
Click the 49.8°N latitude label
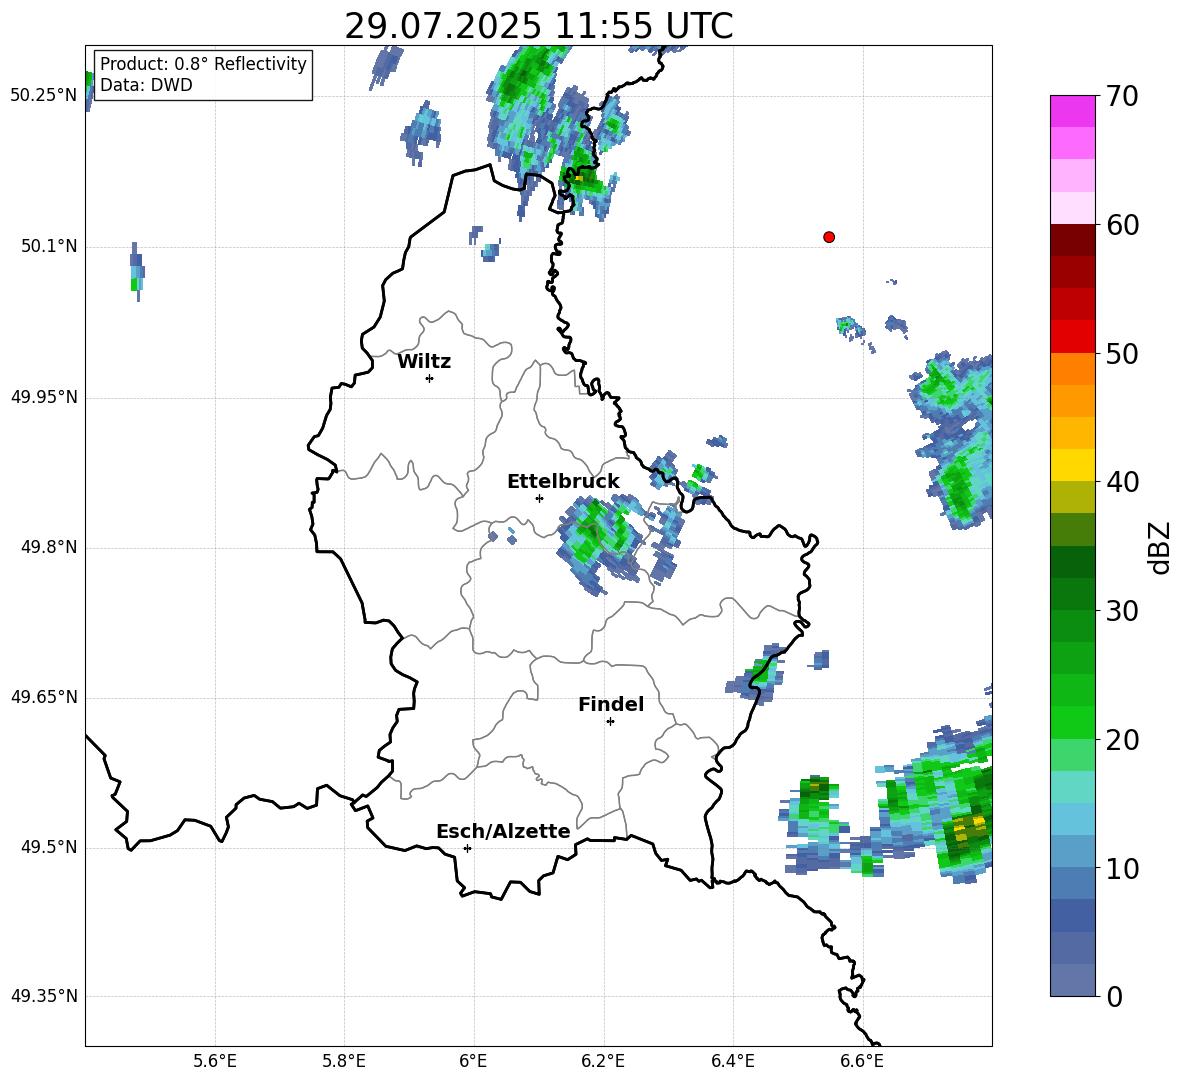(x=48, y=547)
